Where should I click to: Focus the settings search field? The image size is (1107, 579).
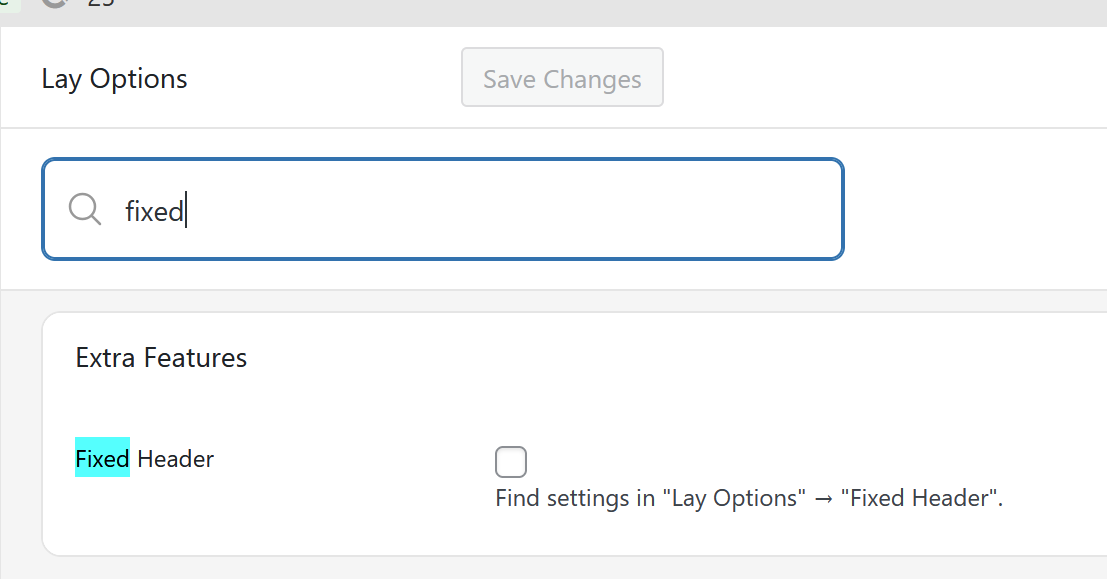500,209
